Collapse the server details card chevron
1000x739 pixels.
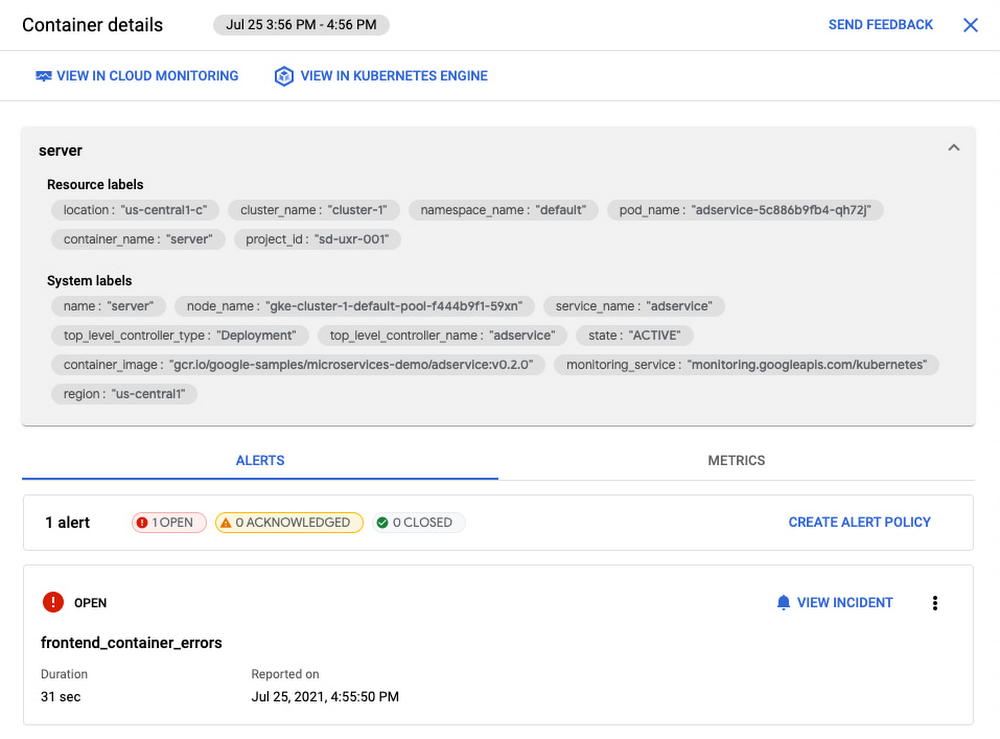point(953,148)
